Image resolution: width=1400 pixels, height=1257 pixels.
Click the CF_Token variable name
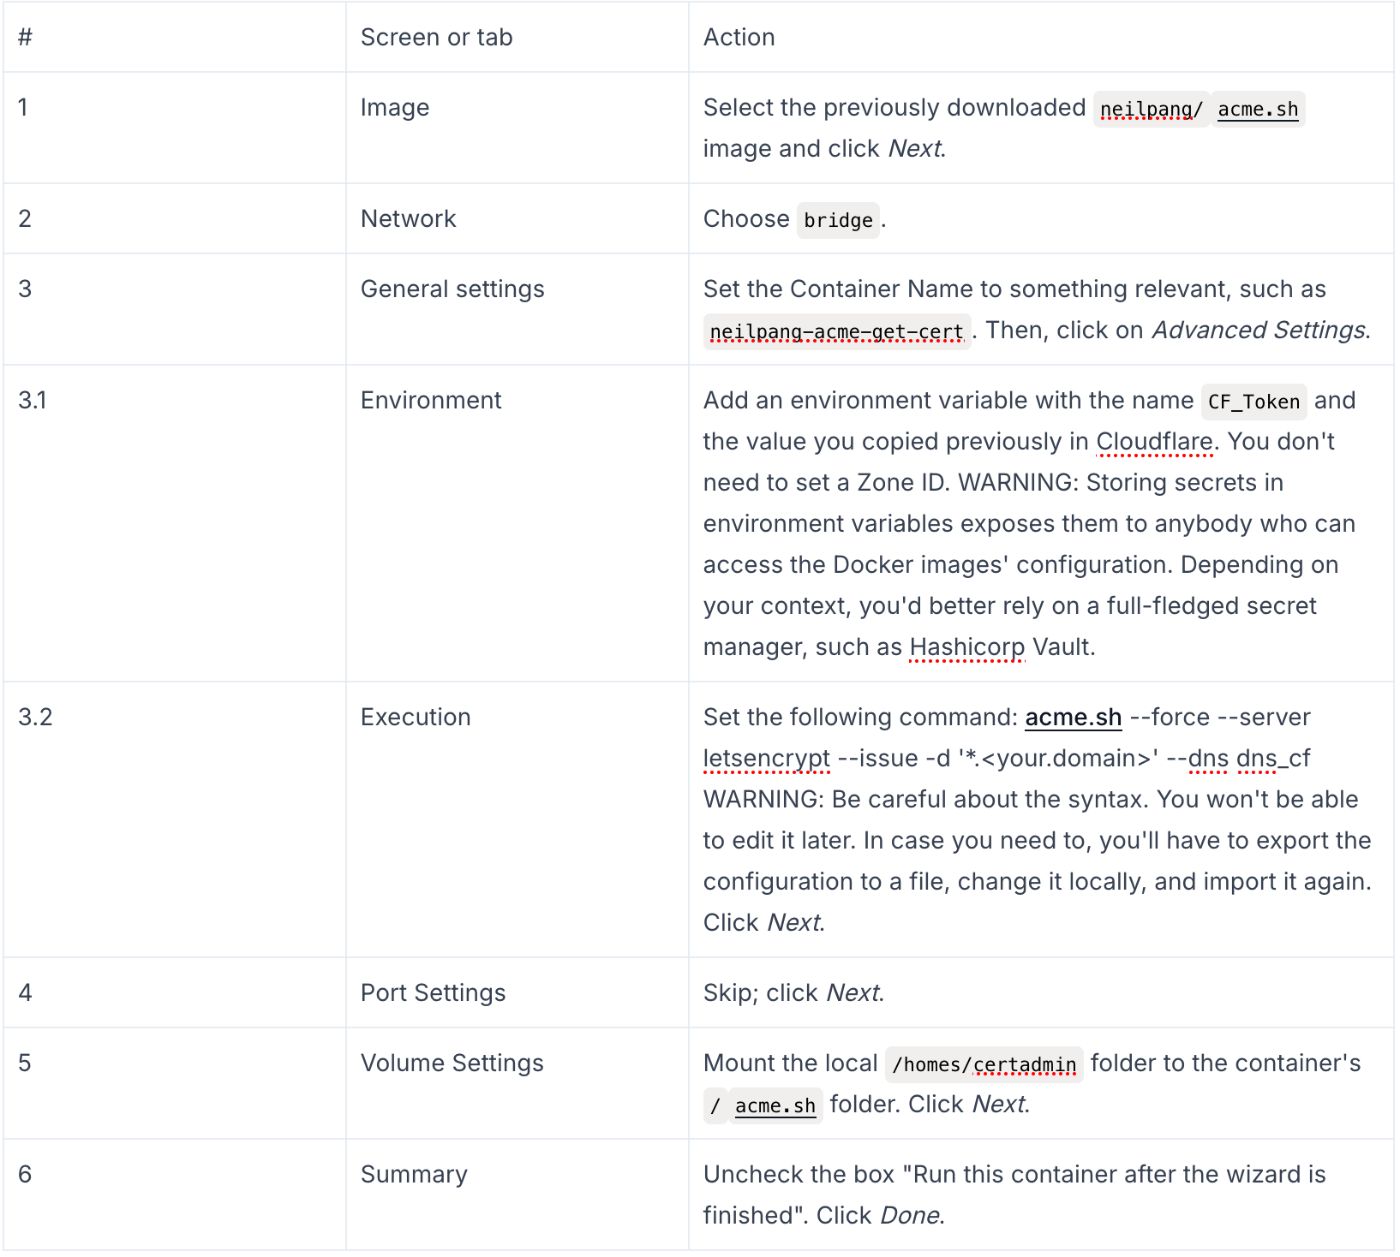pos(1253,402)
